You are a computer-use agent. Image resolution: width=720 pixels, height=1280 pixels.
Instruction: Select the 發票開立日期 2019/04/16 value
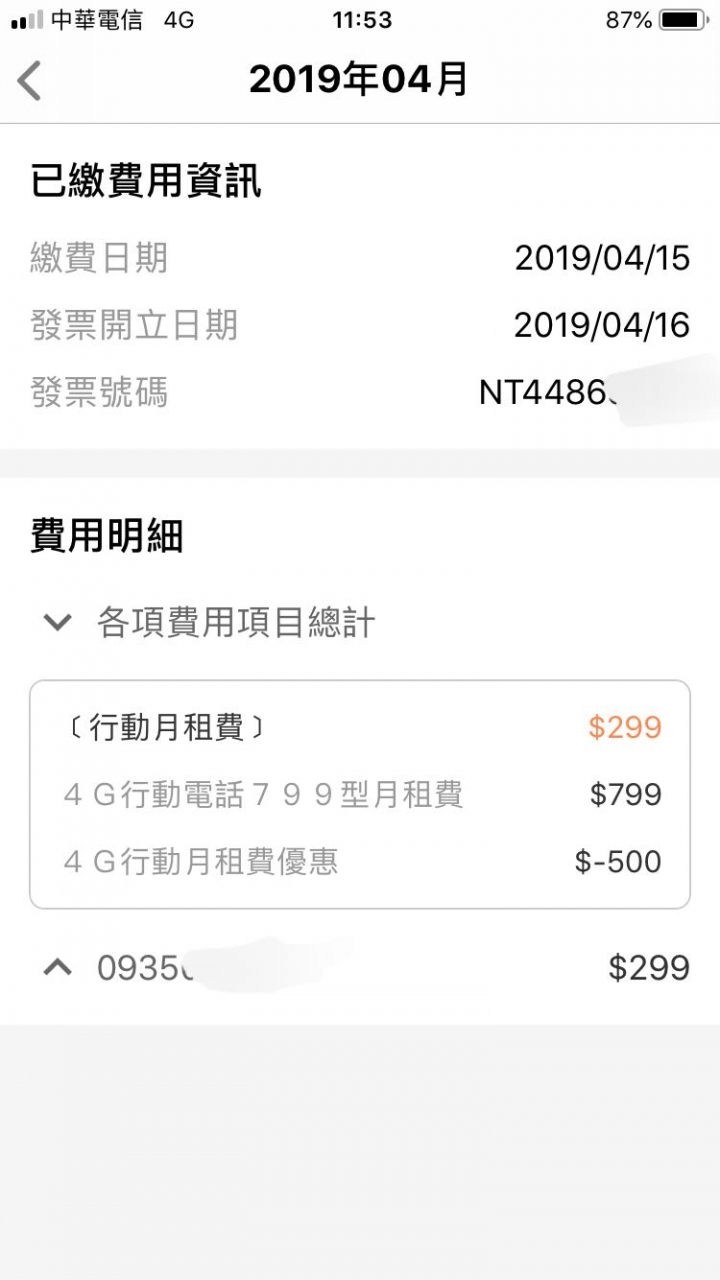coord(602,325)
